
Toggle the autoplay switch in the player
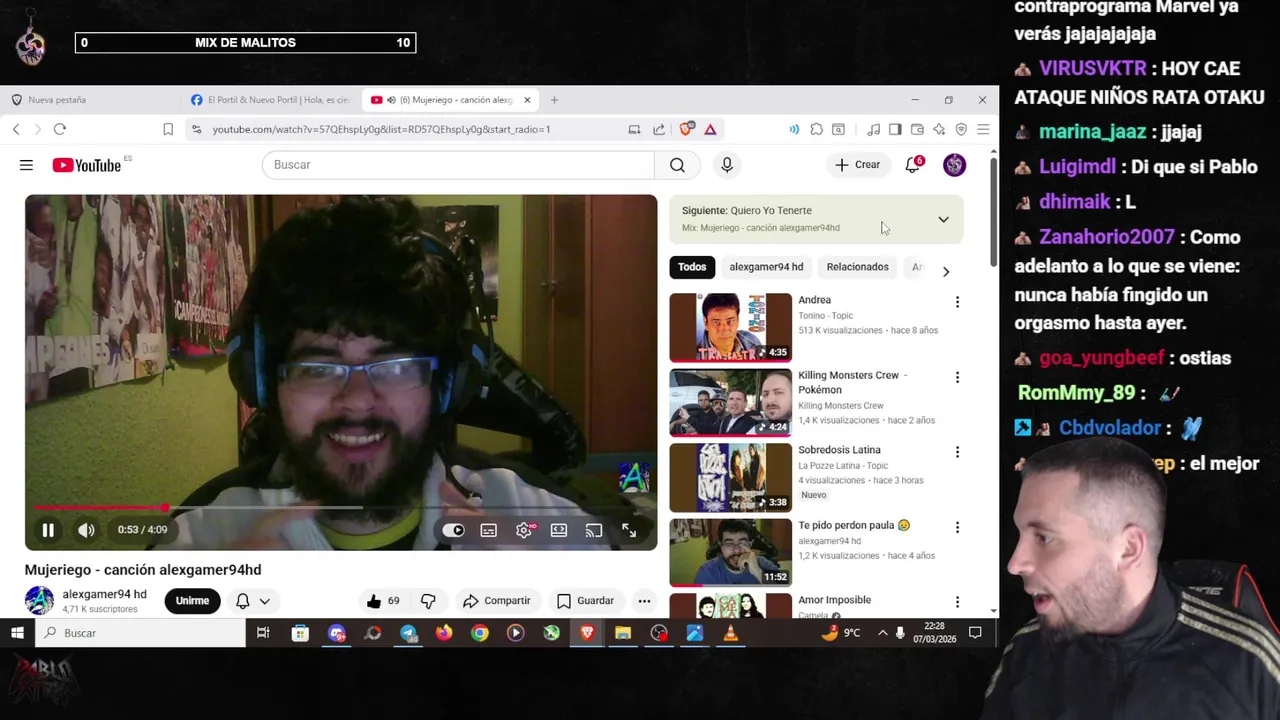click(x=454, y=530)
